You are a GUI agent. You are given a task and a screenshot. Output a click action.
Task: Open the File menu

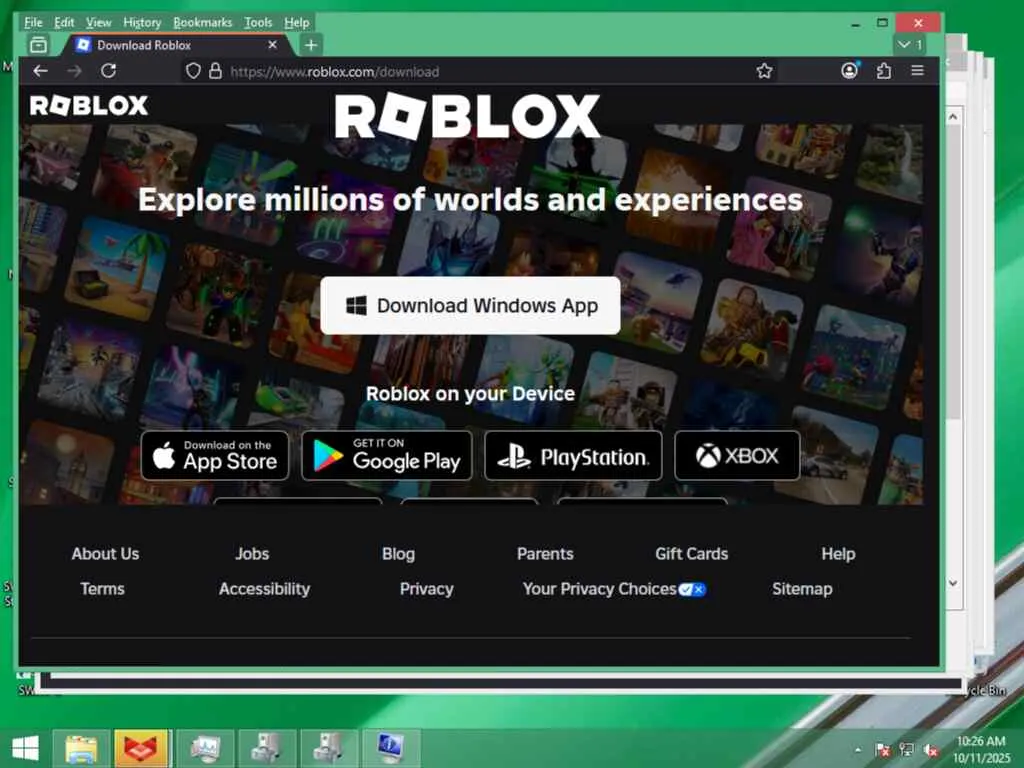click(33, 22)
